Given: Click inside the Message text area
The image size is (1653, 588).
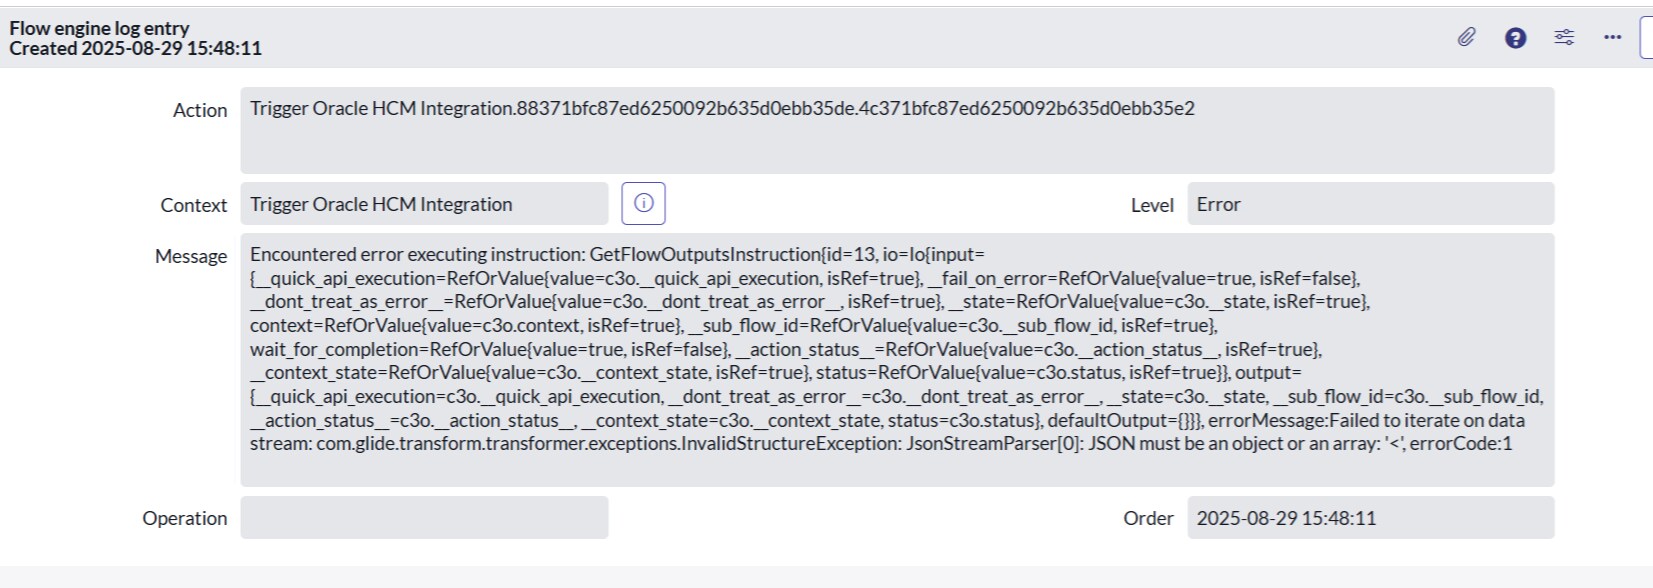Looking at the screenshot, I should (x=897, y=360).
